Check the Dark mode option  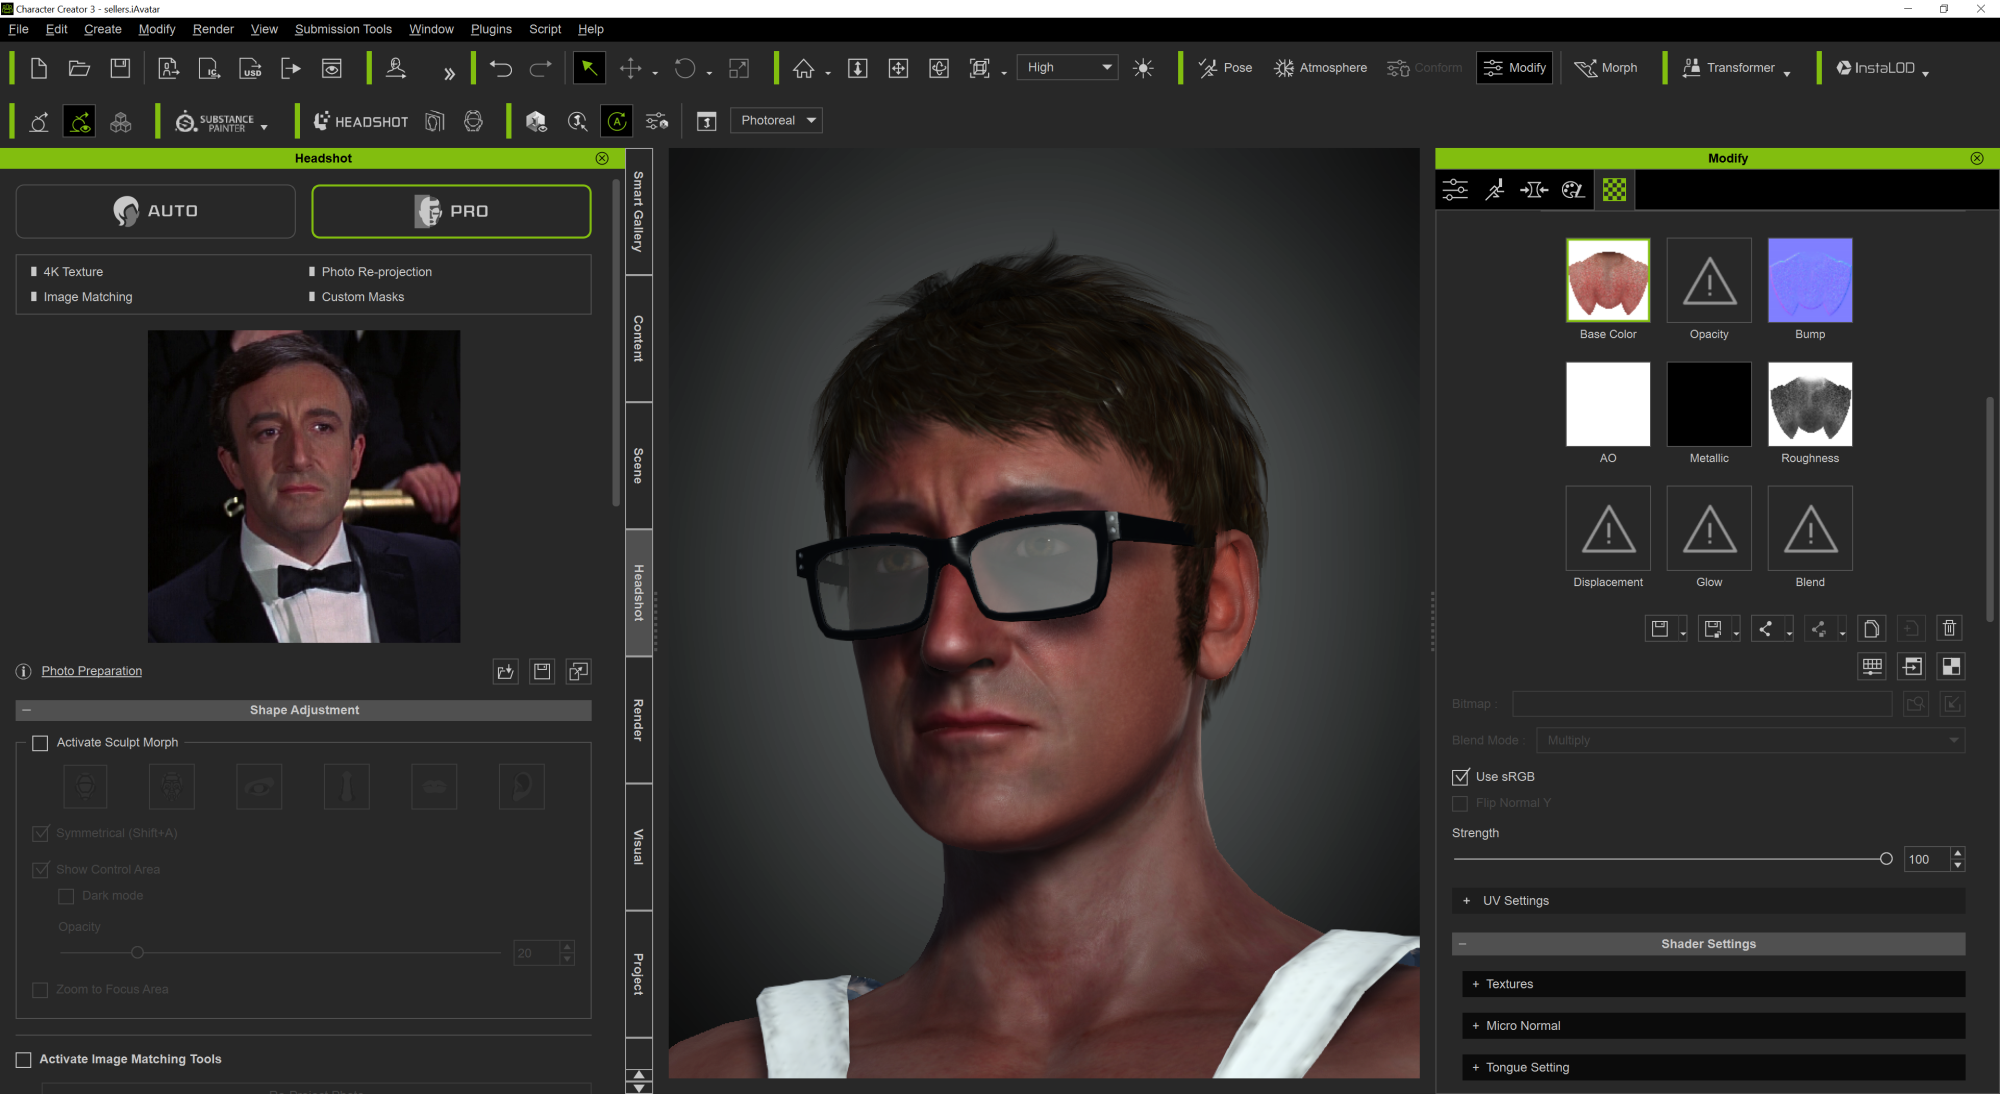pyautogui.click(x=66, y=896)
